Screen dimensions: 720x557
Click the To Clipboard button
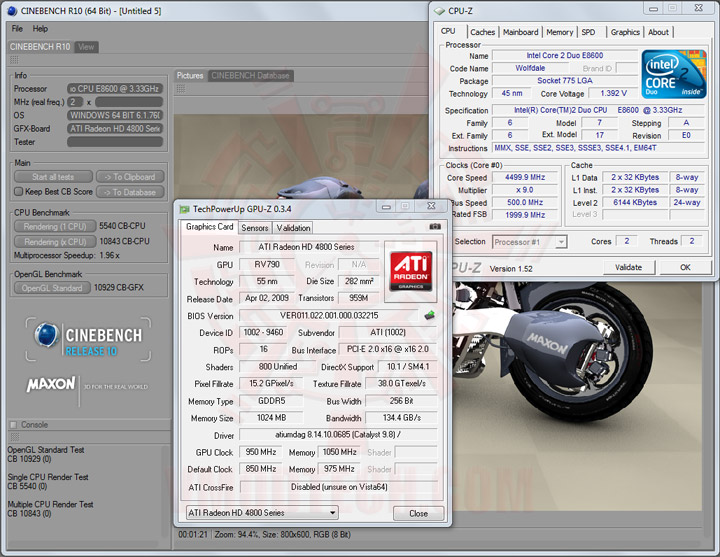coord(130,177)
